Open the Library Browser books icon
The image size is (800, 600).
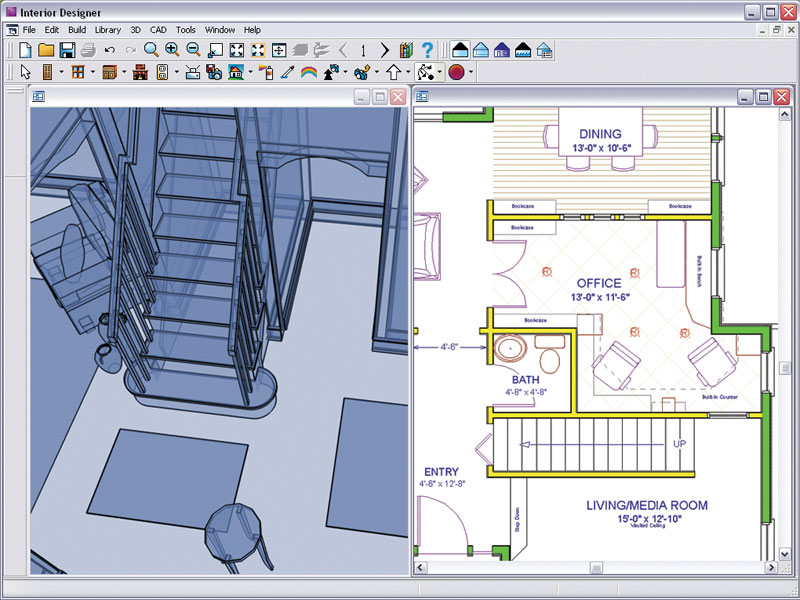pyautogui.click(x=406, y=50)
